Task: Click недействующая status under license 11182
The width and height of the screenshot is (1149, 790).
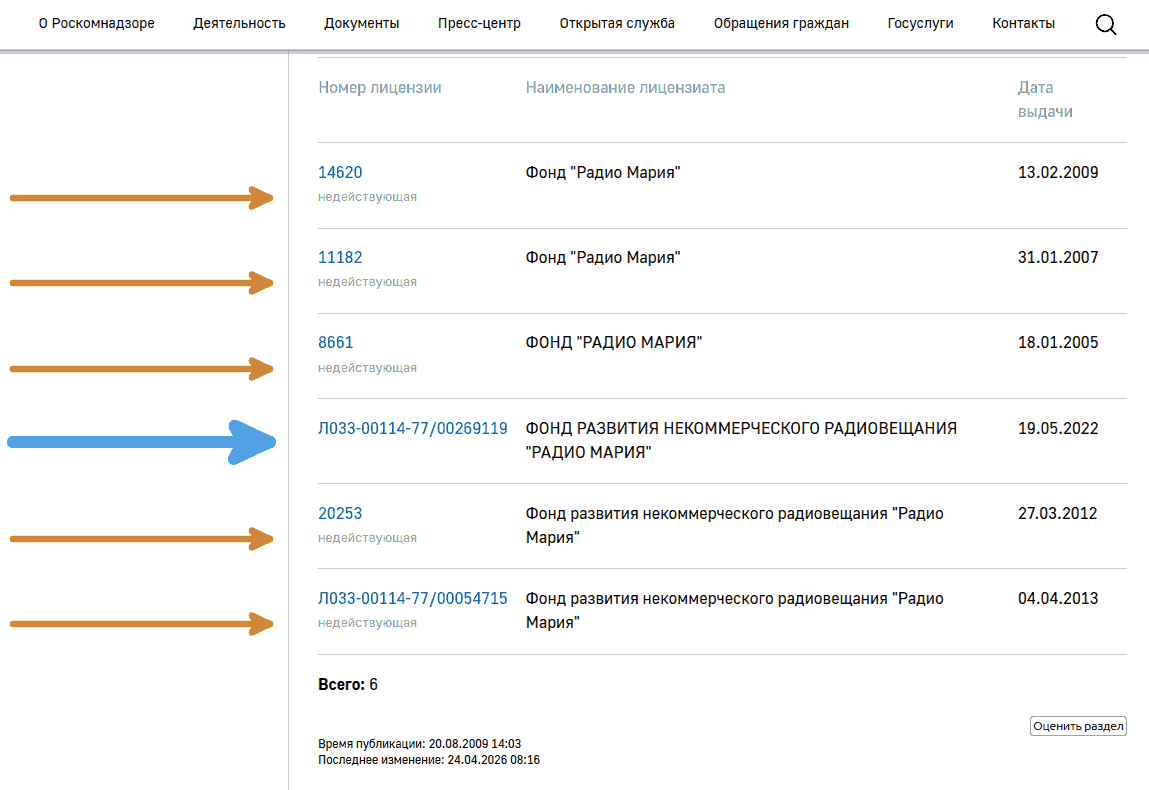Action: pyautogui.click(x=367, y=281)
